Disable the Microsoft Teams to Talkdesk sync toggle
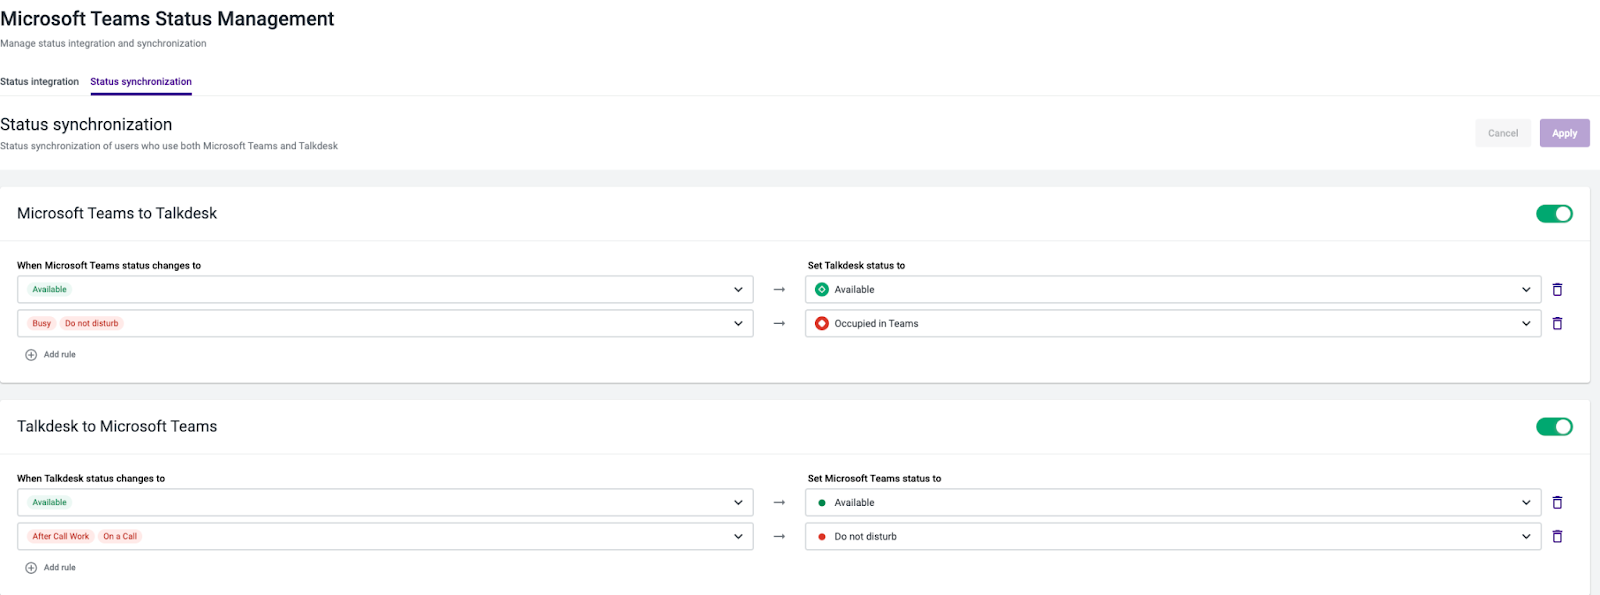This screenshot has width=1600, height=595. click(x=1554, y=214)
